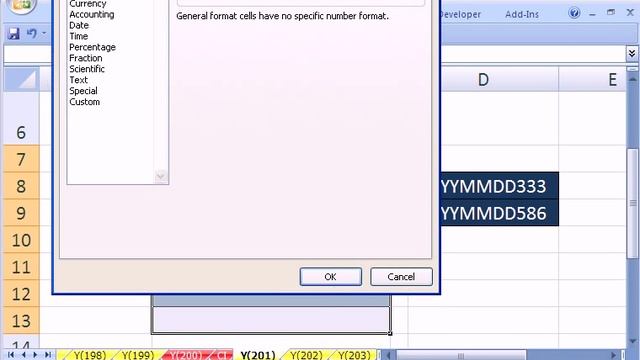Click the selected cell in row 13
Screen dimensions: 640x360
pos(271,320)
